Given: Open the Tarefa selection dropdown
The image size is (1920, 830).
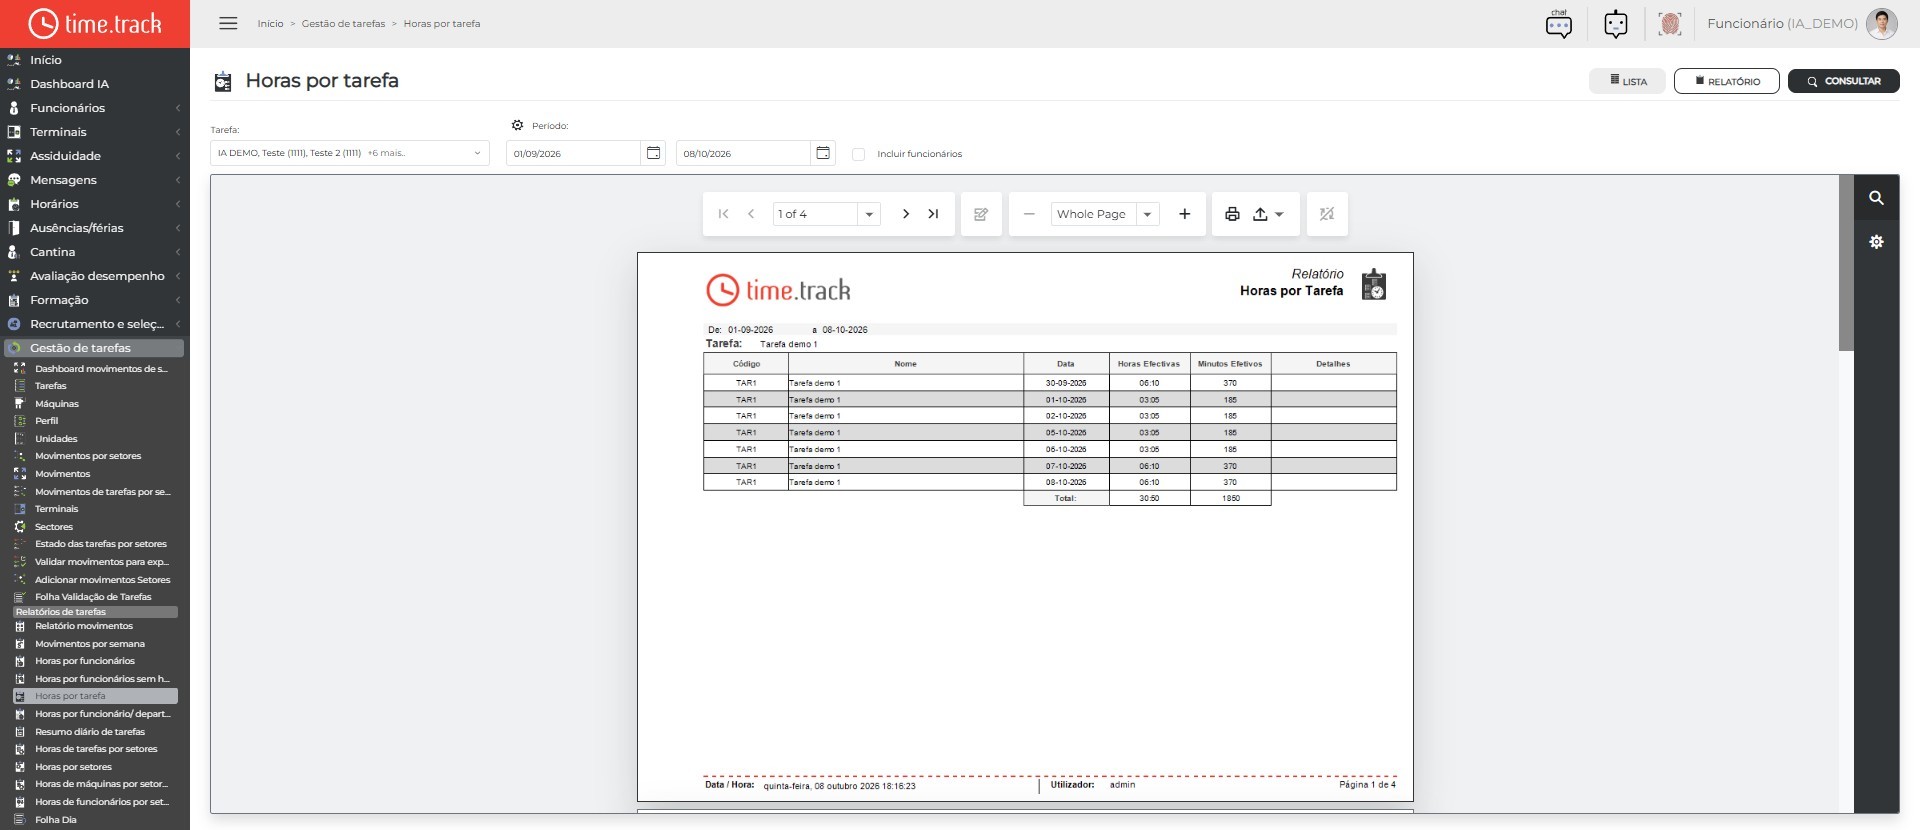Looking at the screenshot, I should 350,153.
